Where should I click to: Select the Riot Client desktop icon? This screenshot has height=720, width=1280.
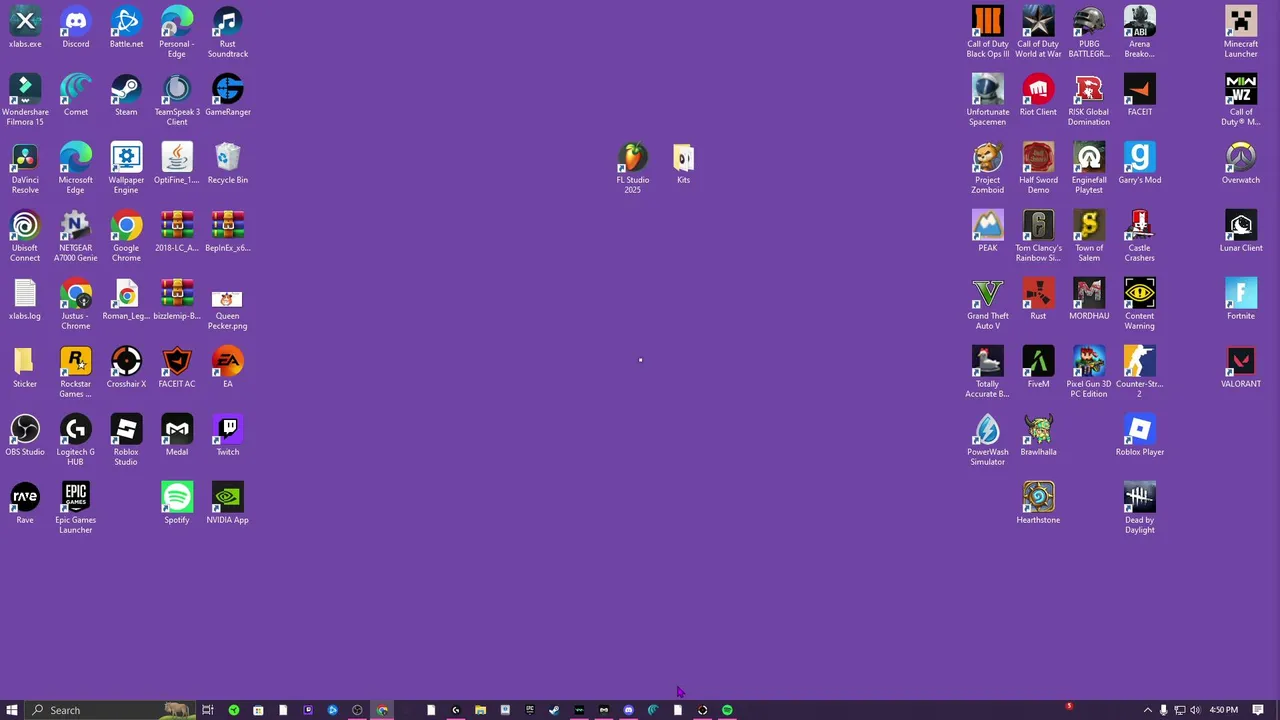tap(1038, 95)
